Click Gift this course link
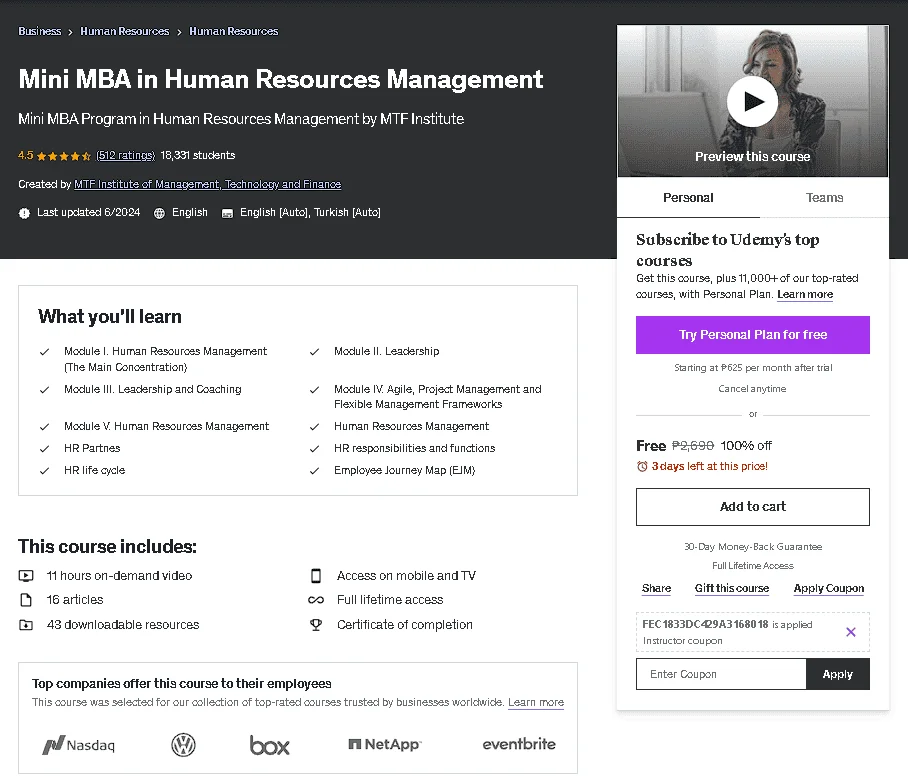Image resolution: width=908 pixels, height=784 pixels. 732,588
